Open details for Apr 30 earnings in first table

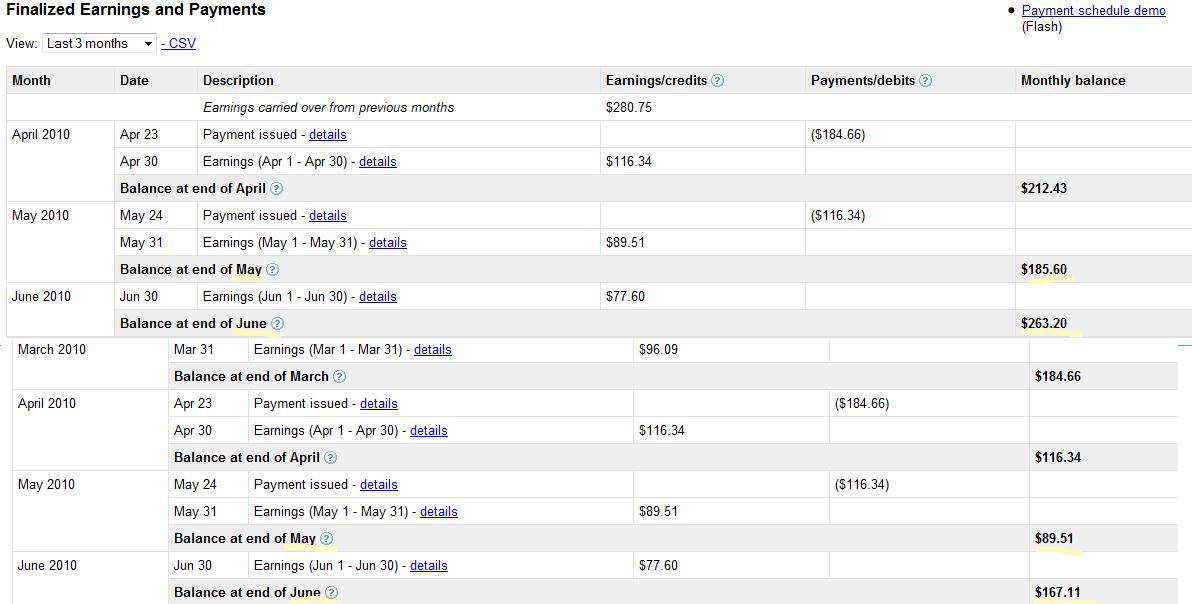tap(378, 162)
